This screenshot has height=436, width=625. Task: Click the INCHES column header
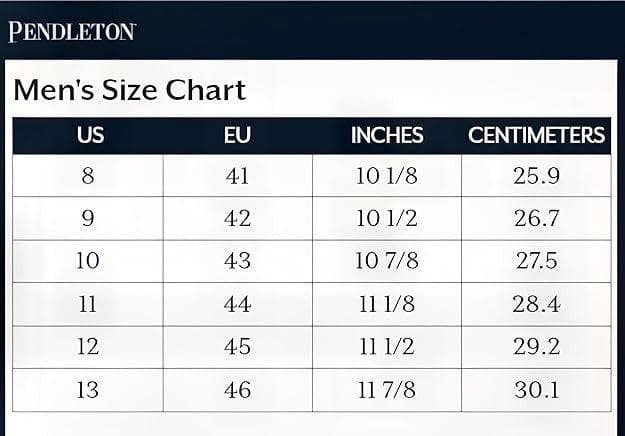point(387,136)
